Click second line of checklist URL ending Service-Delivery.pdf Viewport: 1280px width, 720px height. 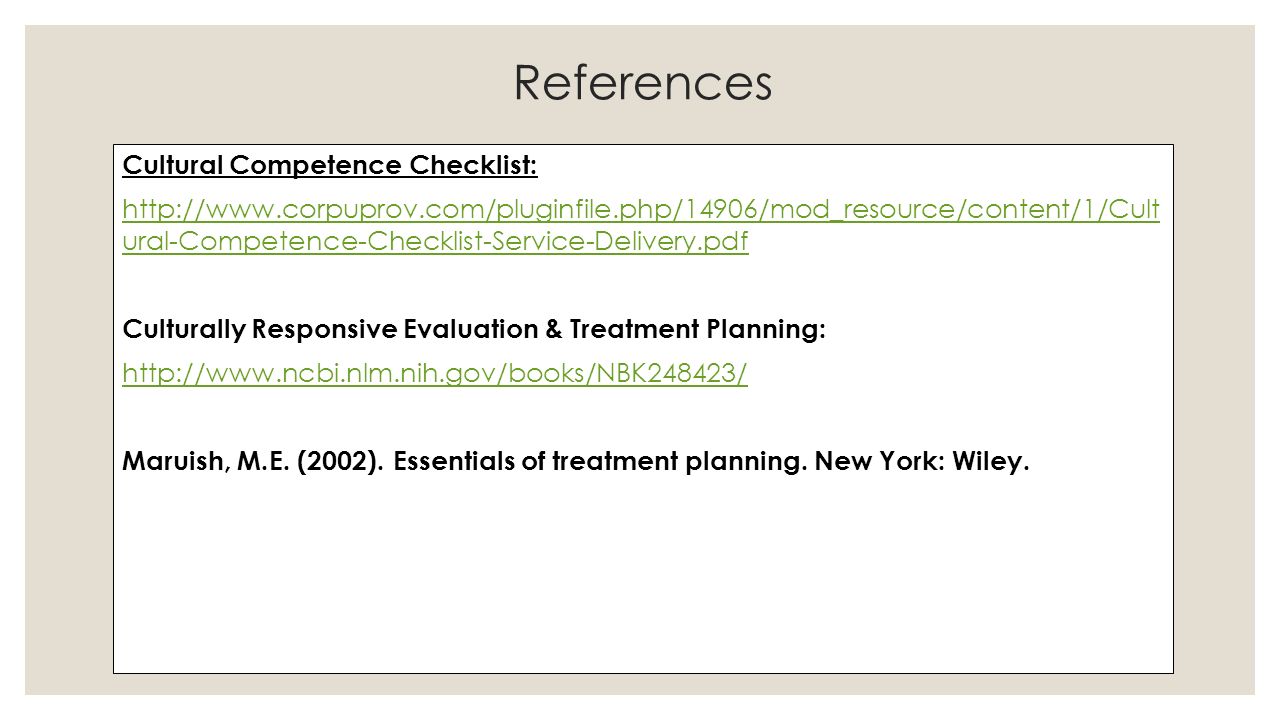tap(434, 242)
